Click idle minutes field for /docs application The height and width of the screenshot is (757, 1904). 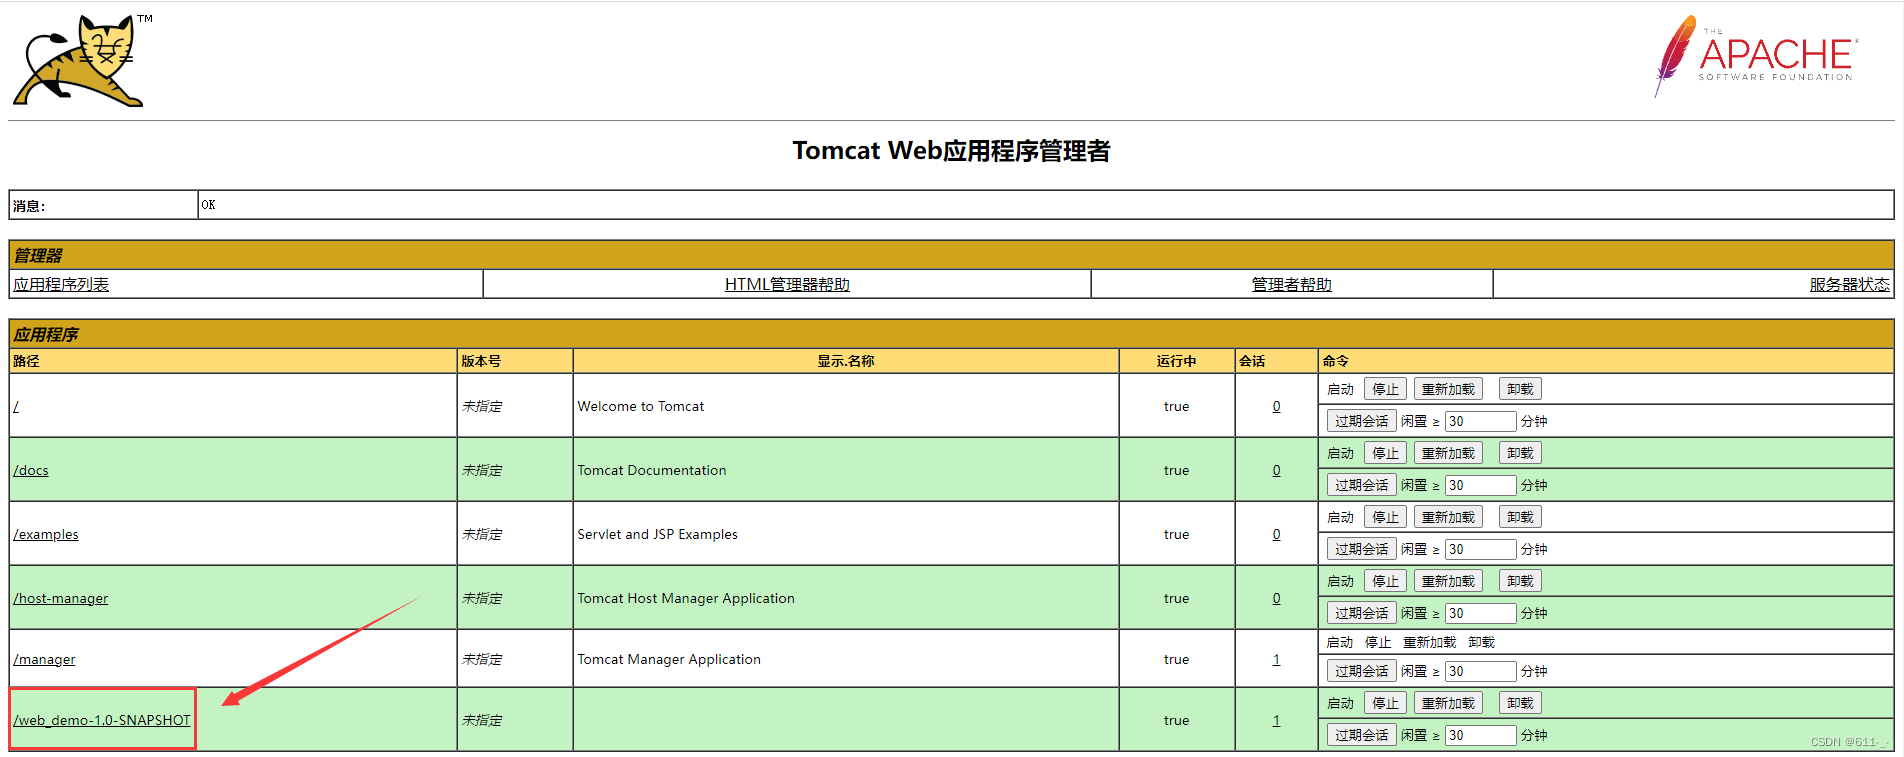tap(1480, 485)
